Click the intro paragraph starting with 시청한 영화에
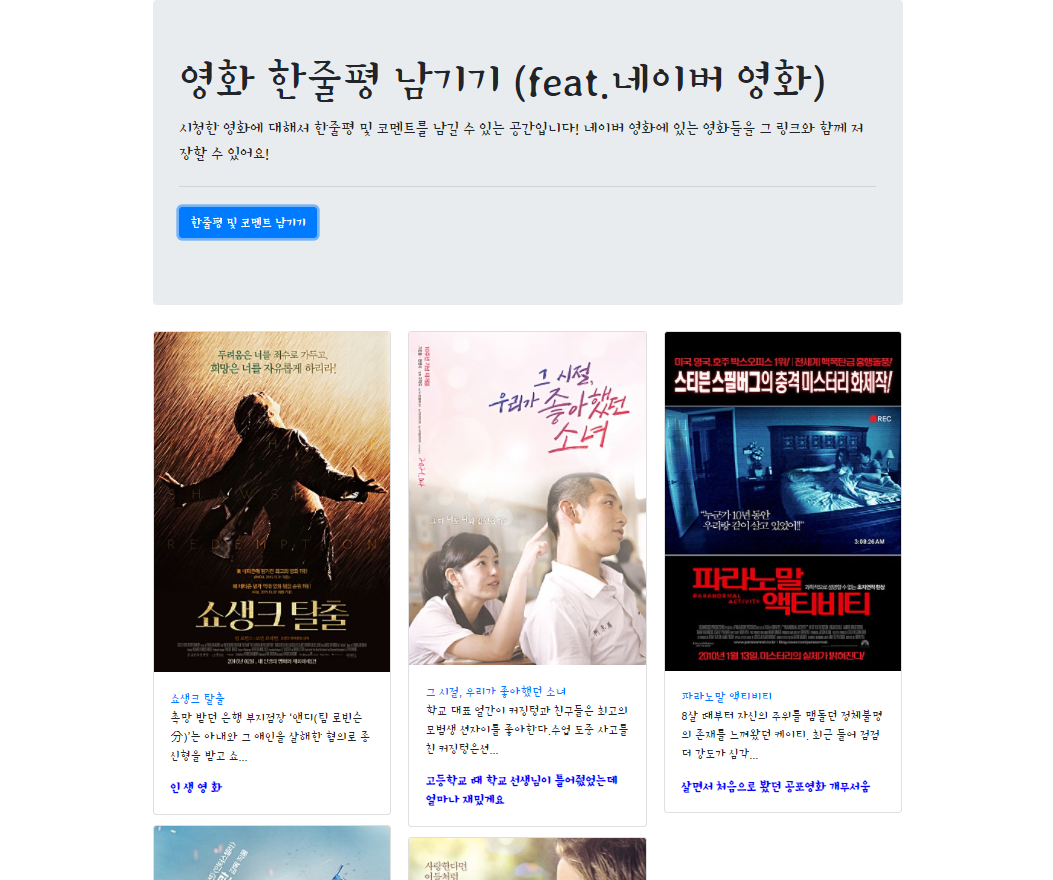This screenshot has height=880, width=1053. pos(522,140)
